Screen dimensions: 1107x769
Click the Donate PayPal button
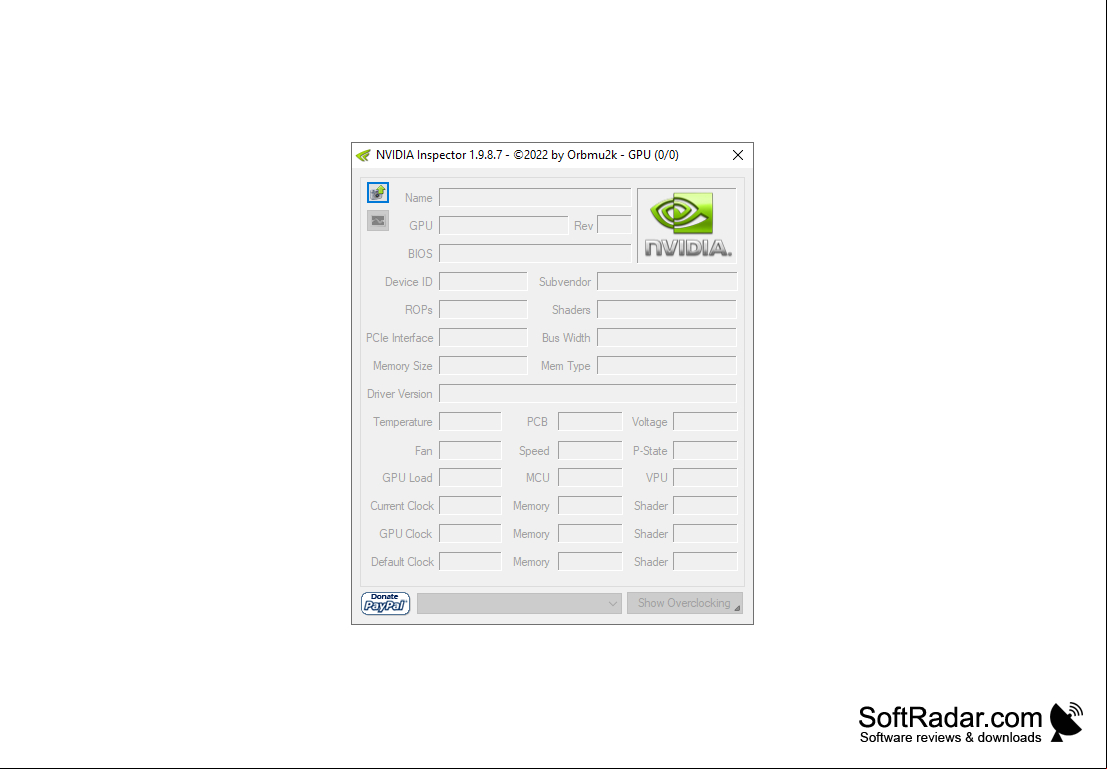385,603
